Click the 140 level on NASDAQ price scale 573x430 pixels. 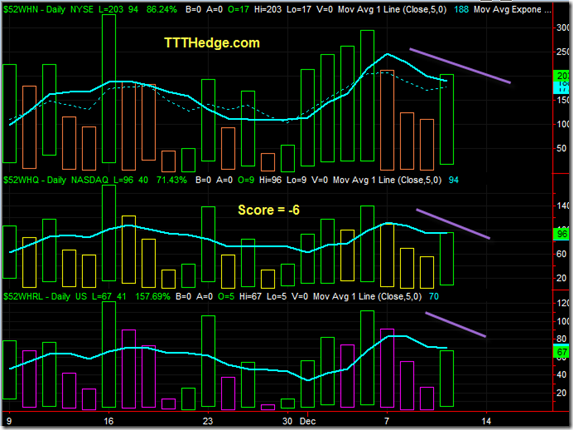[563, 206]
